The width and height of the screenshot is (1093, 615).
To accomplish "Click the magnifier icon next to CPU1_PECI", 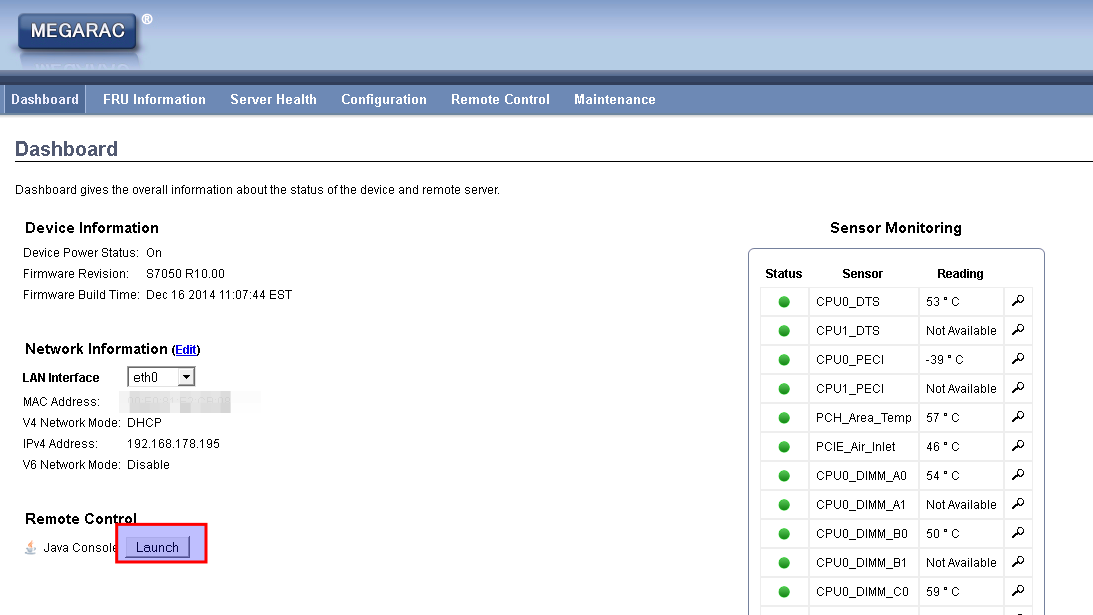I will click(1019, 388).
